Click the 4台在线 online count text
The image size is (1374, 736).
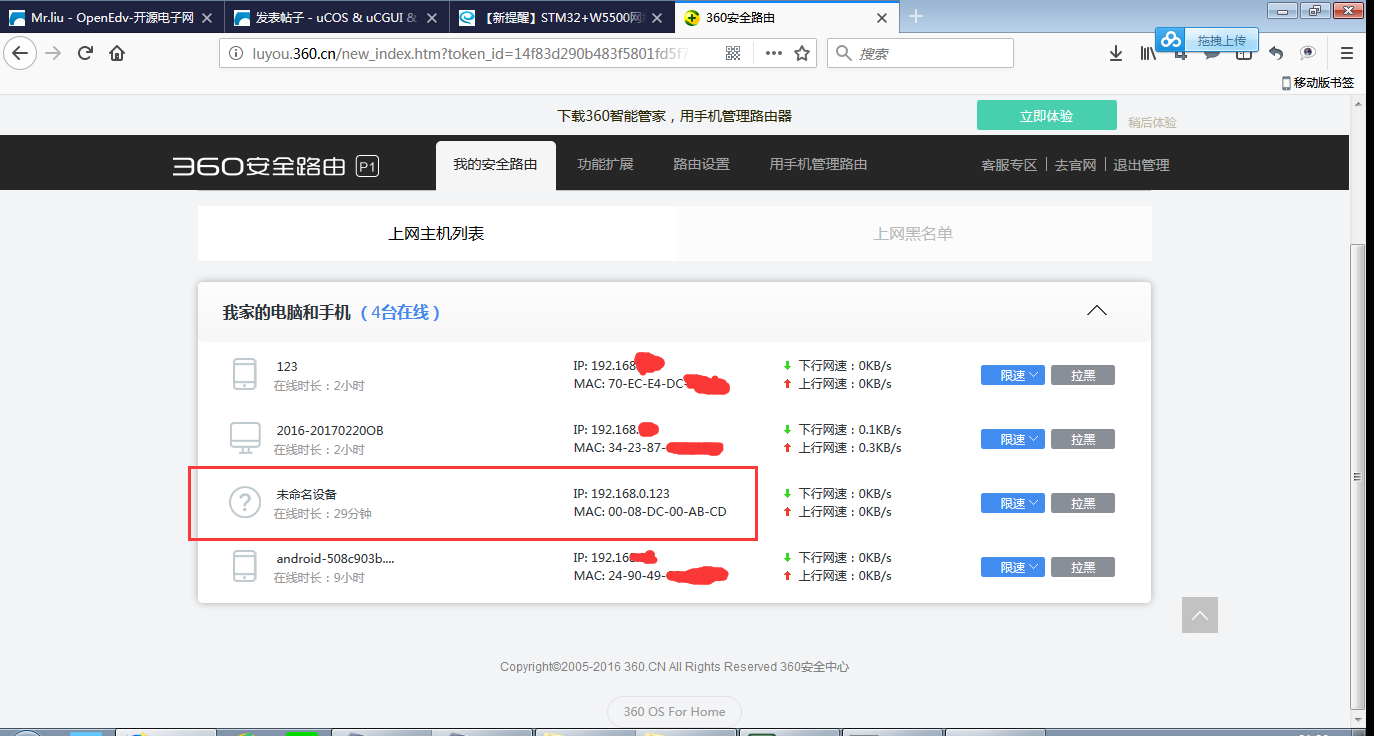pos(400,312)
